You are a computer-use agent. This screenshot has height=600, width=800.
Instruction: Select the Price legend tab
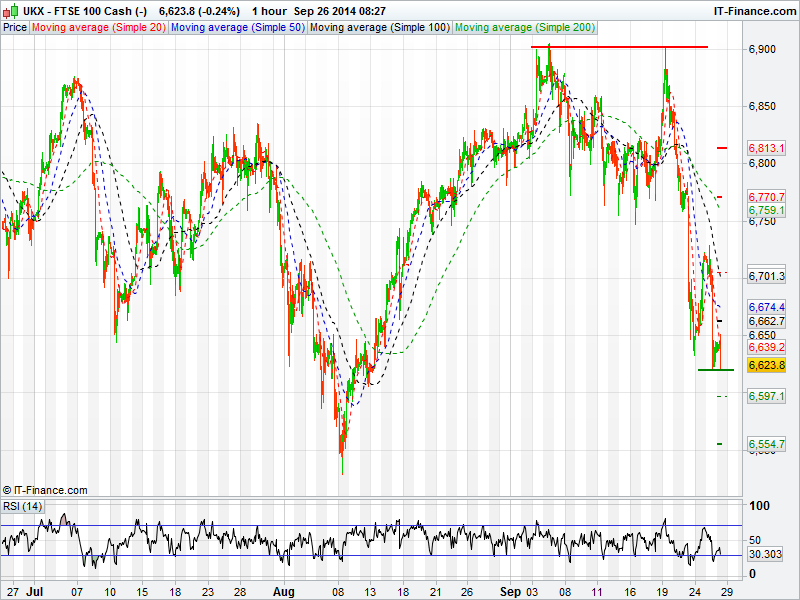click(x=15, y=27)
